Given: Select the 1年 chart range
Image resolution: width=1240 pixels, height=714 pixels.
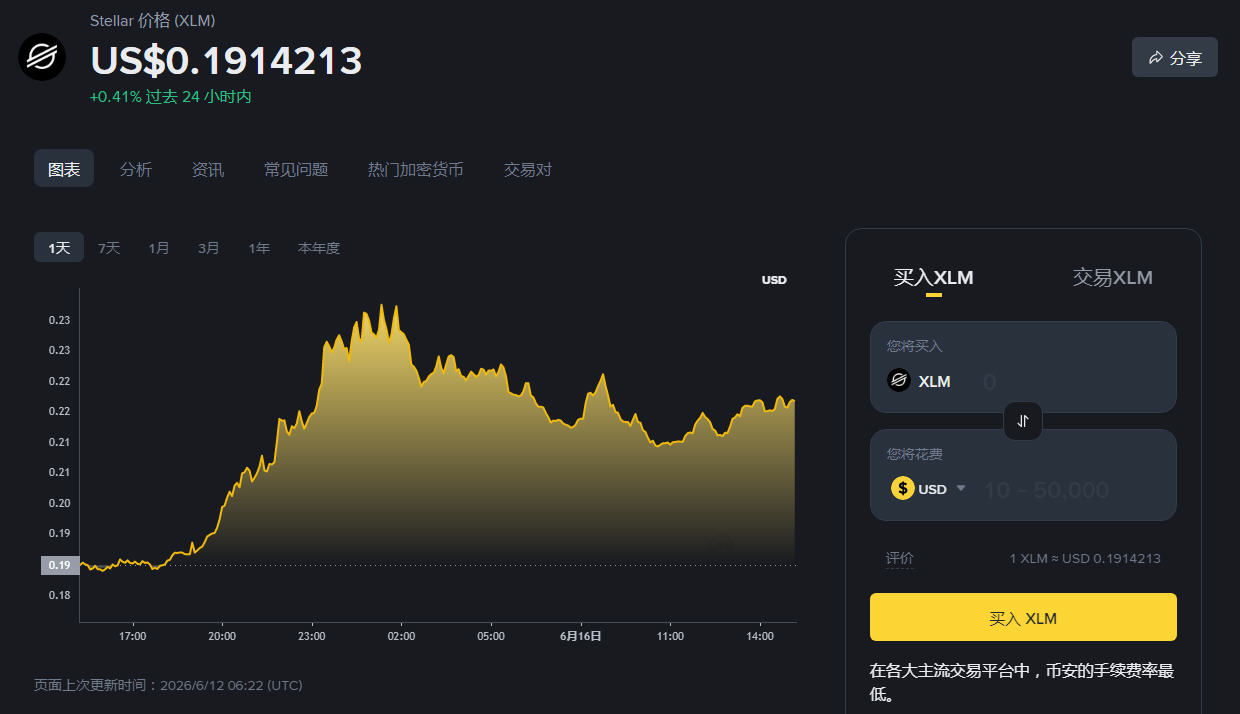Looking at the screenshot, I should click(259, 247).
